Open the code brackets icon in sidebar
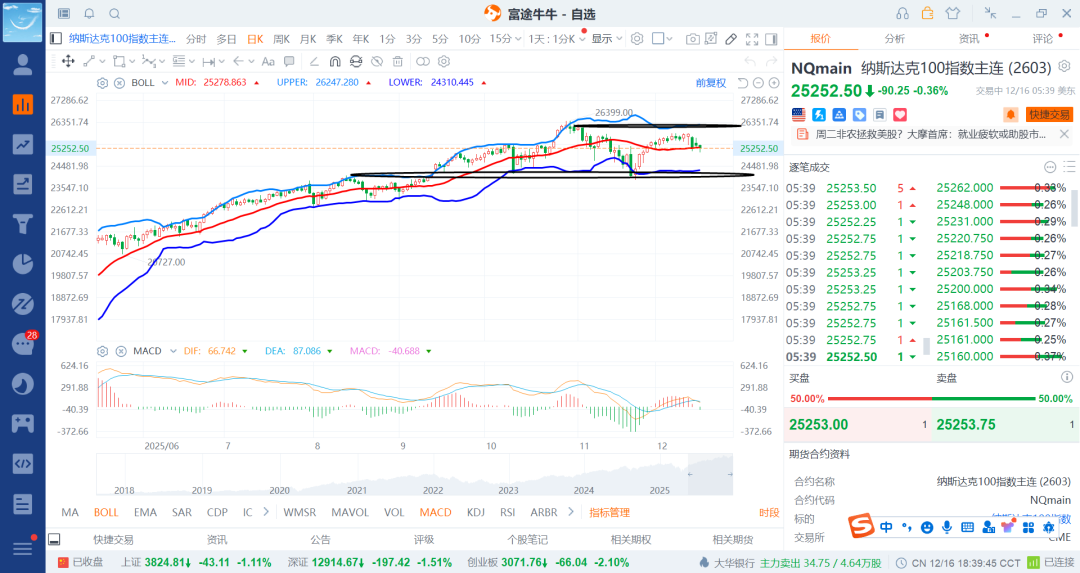Viewport: 1080px width, 573px height. click(x=23, y=463)
